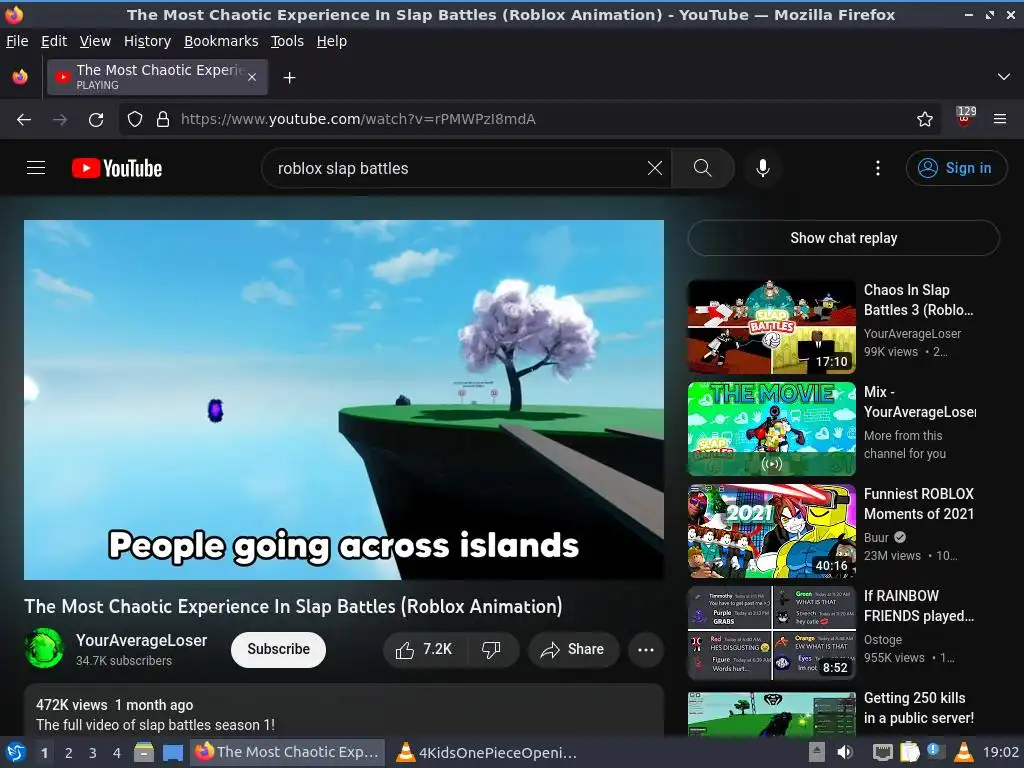The width and height of the screenshot is (1024, 768).
Task: Show chat replay
Action: click(x=843, y=238)
